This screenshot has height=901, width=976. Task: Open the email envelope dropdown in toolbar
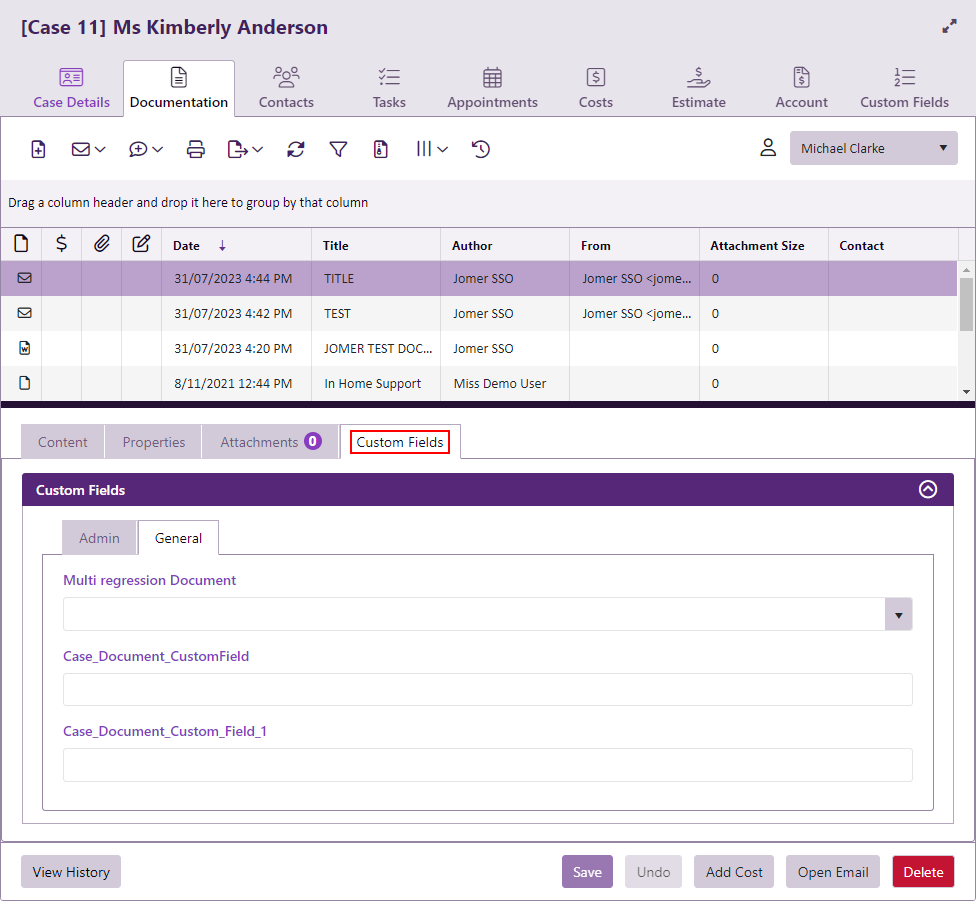tap(89, 149)
